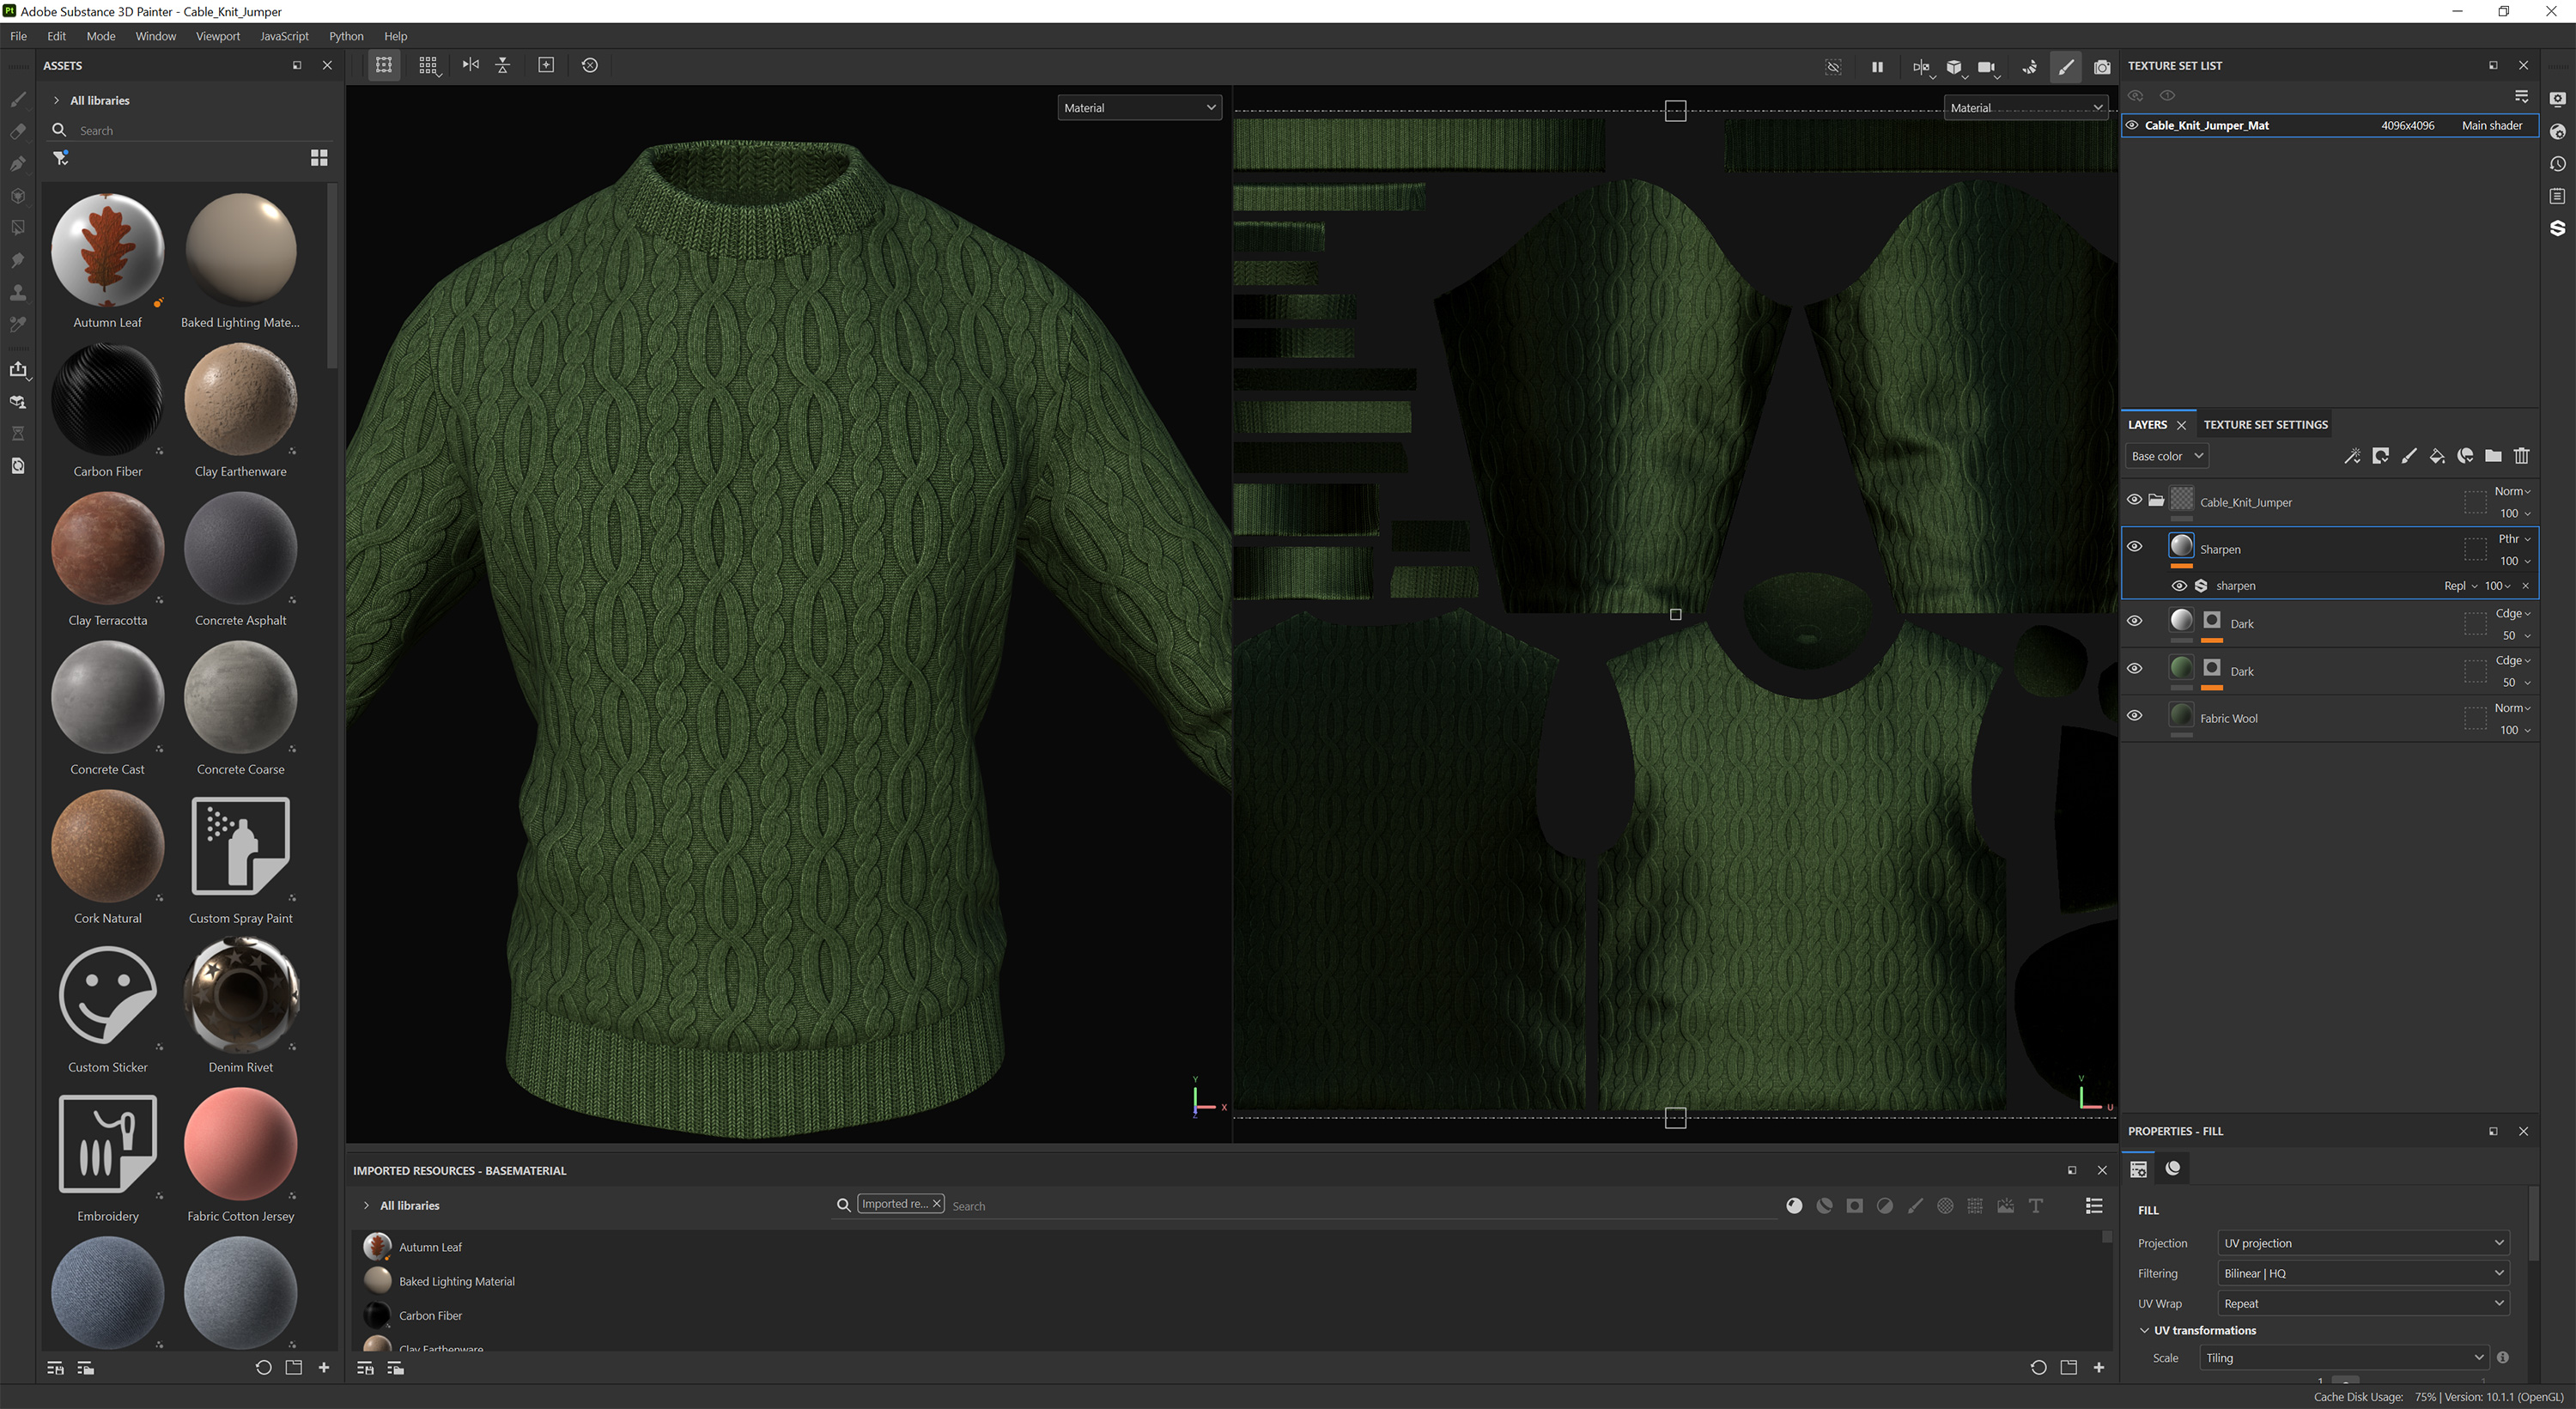Open the Base color channel dropdown

tap(2166, 455)
